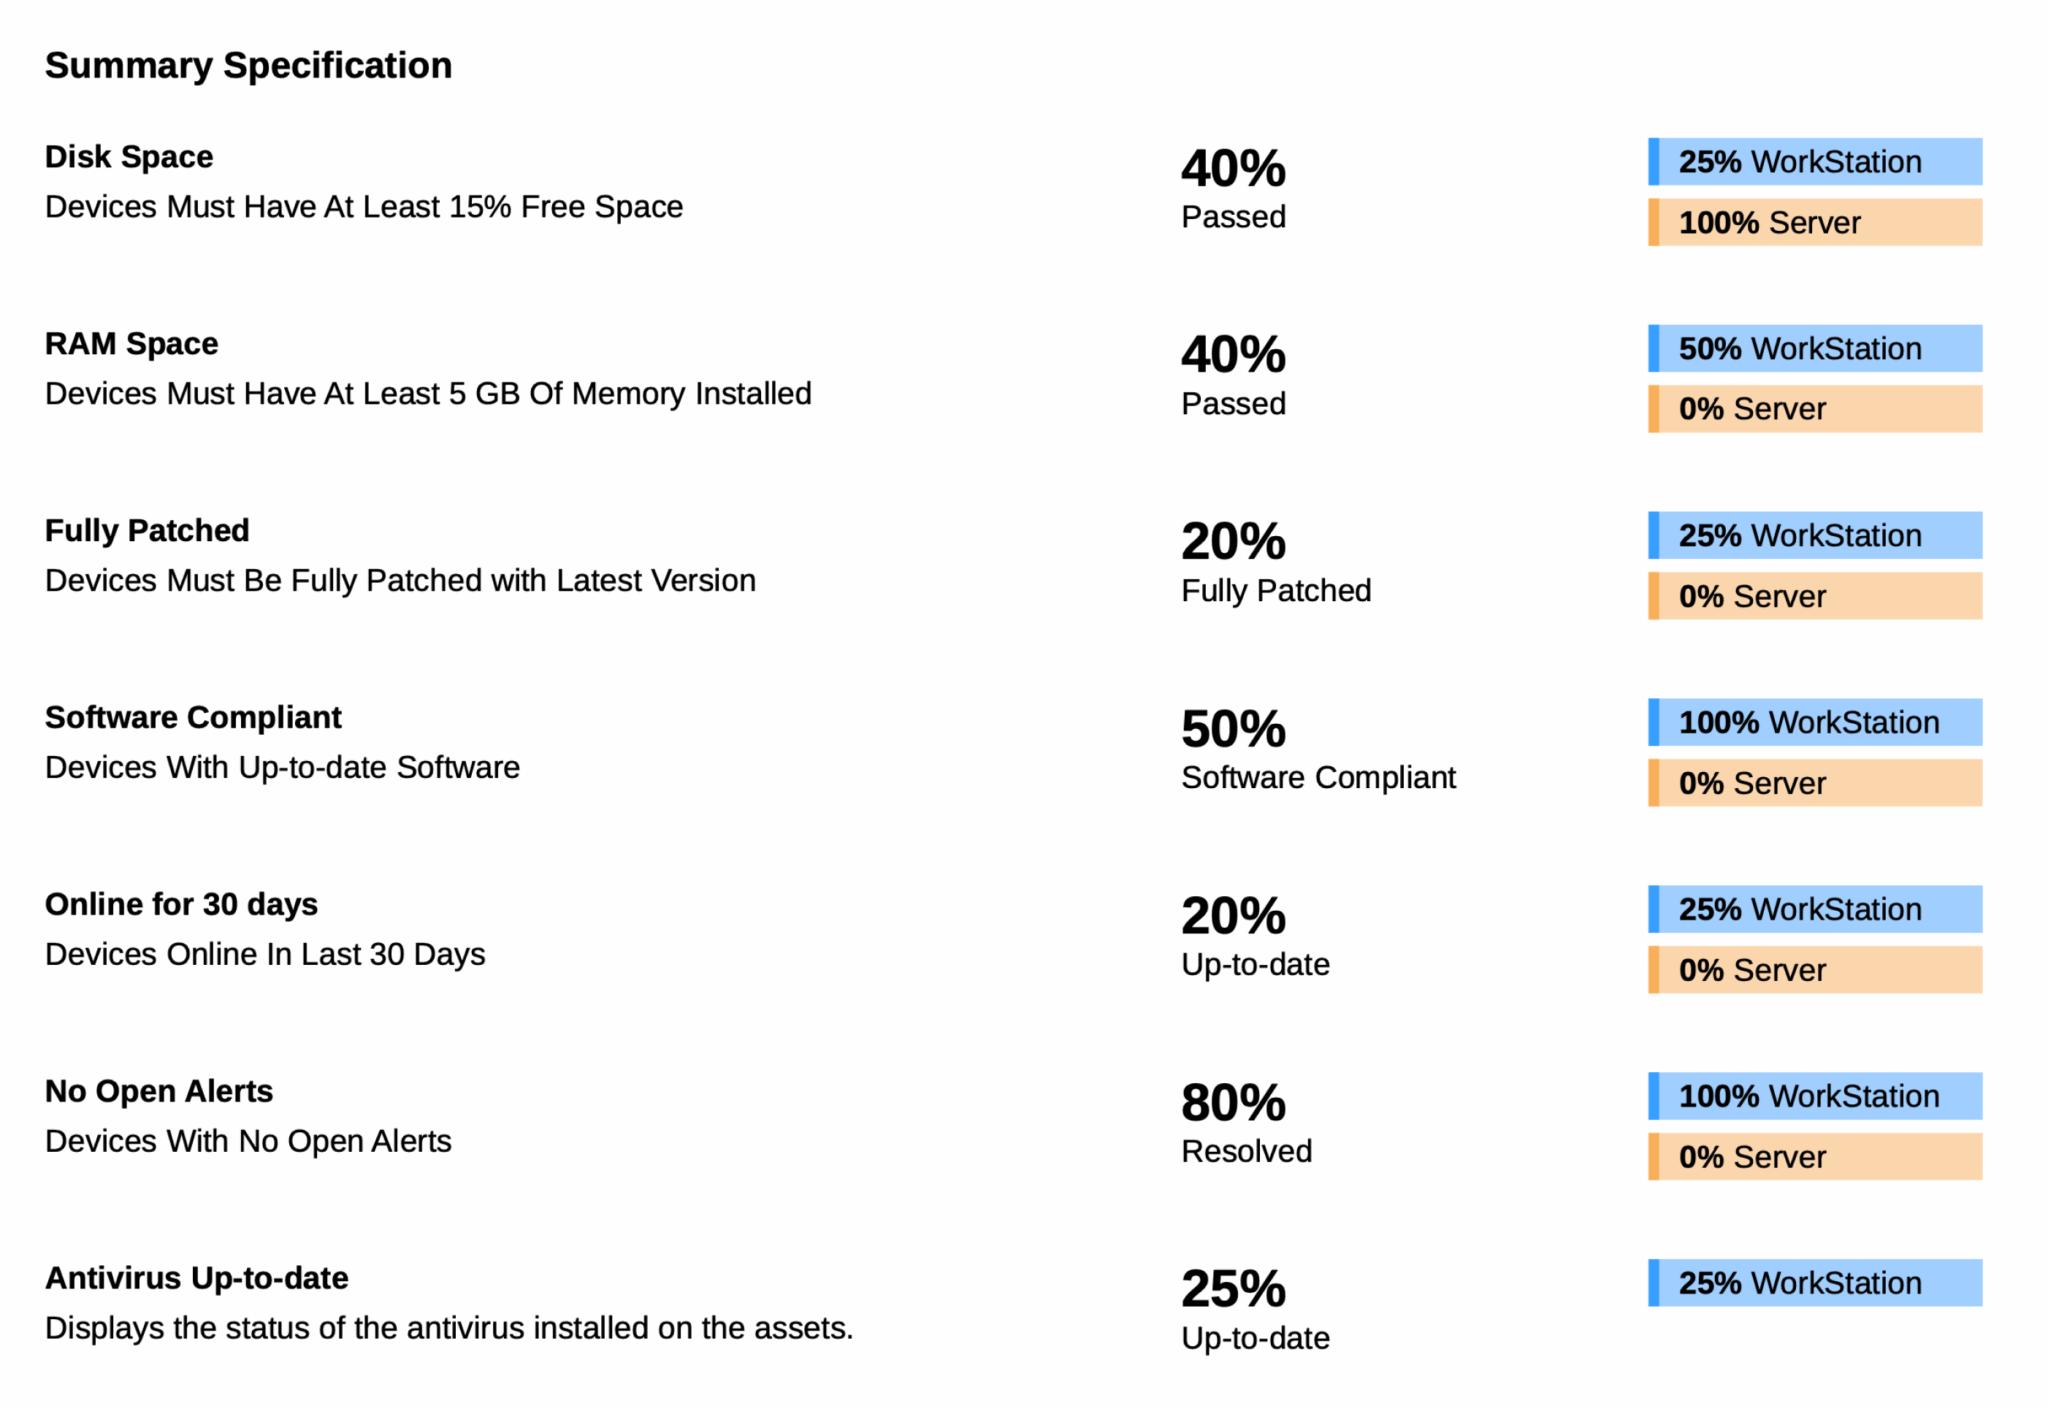
Task: Open the Software Compliant heading
Action: click(193, 718)
